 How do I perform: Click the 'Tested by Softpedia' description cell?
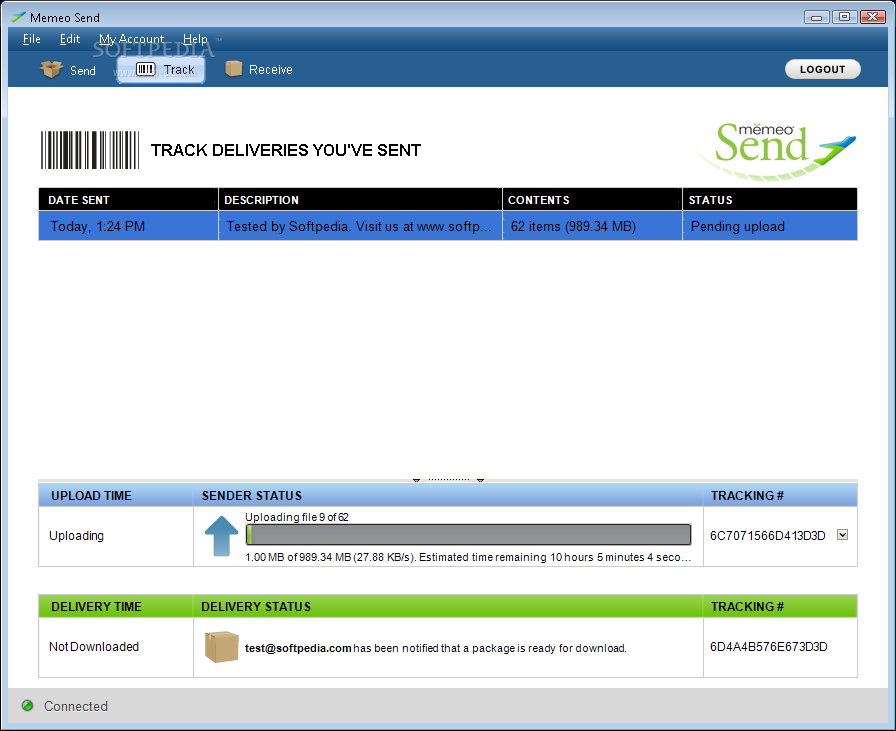pos(360,226)
